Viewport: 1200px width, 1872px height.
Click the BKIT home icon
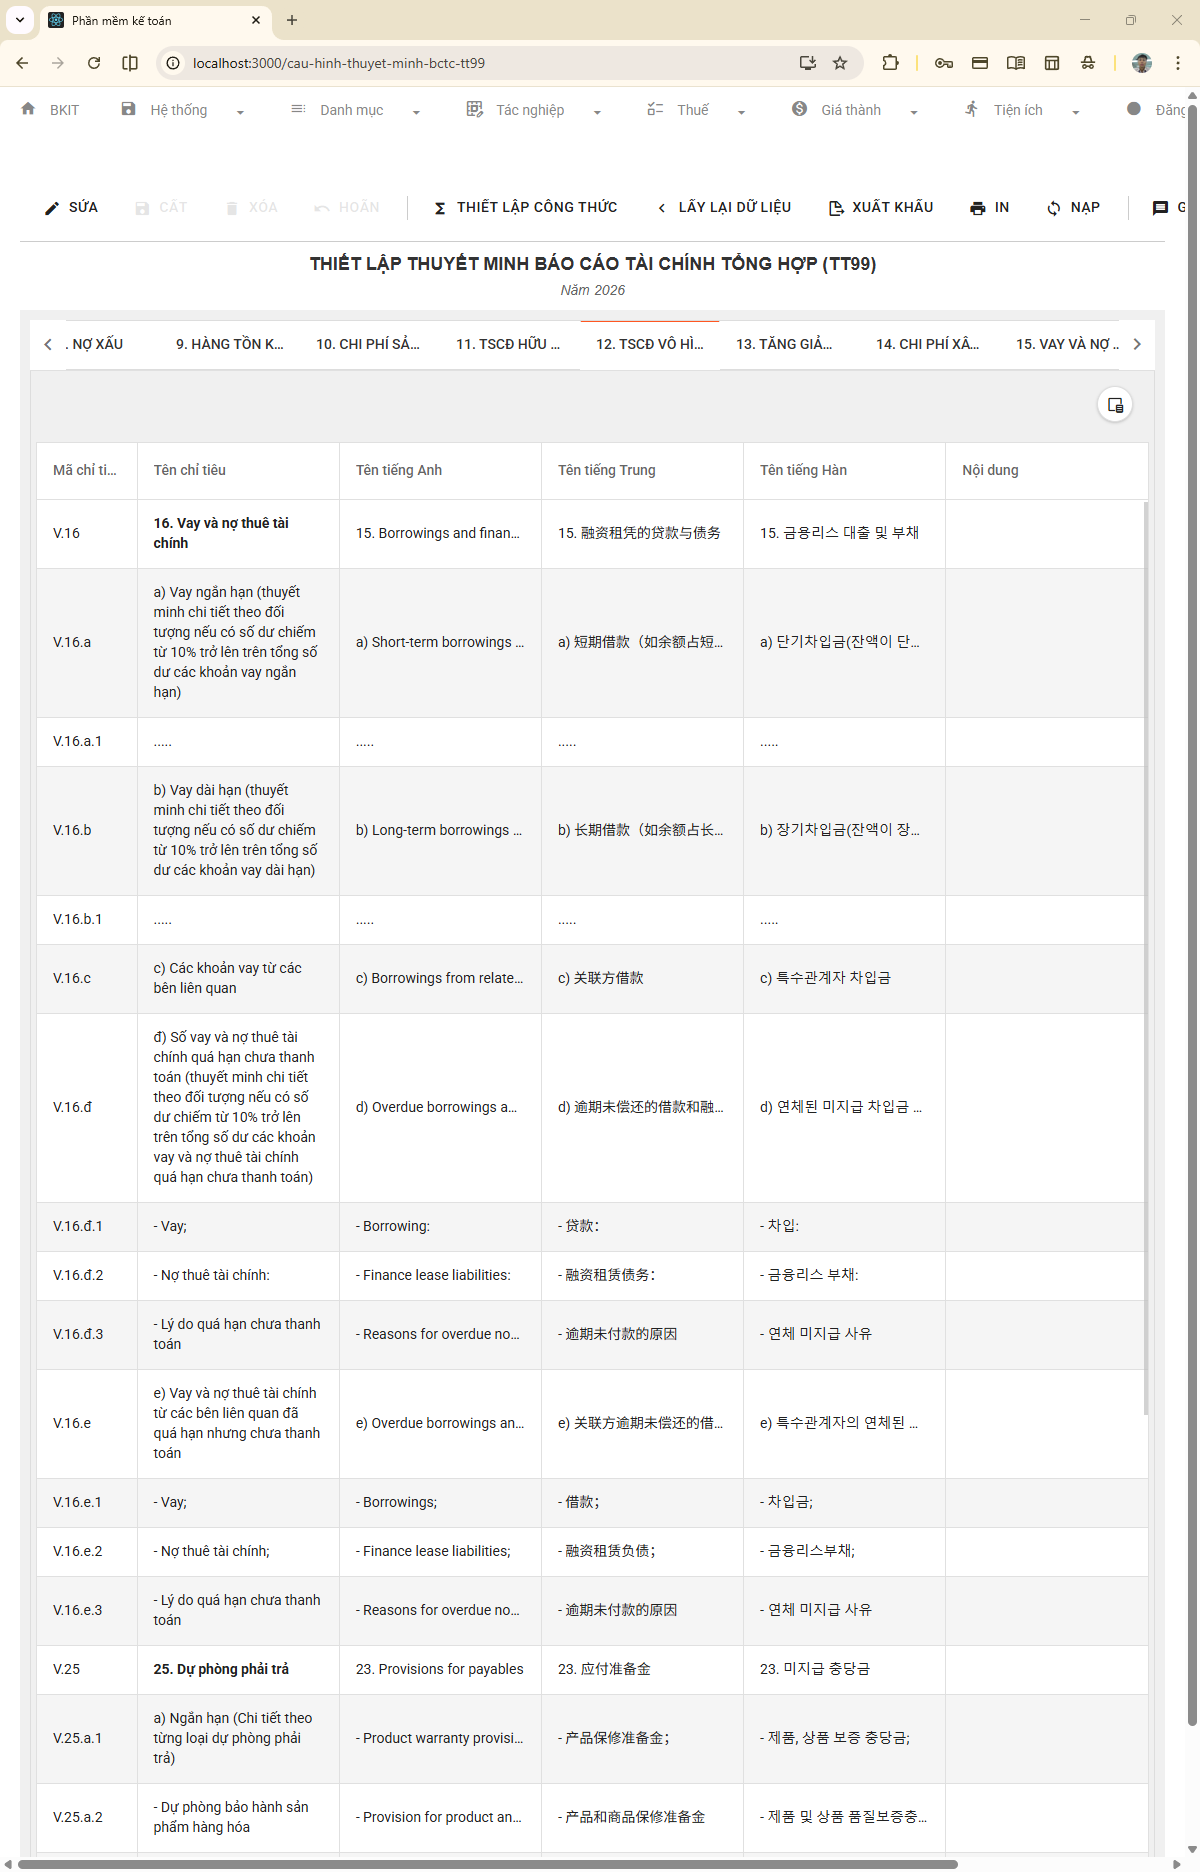[x=28, y=109]
